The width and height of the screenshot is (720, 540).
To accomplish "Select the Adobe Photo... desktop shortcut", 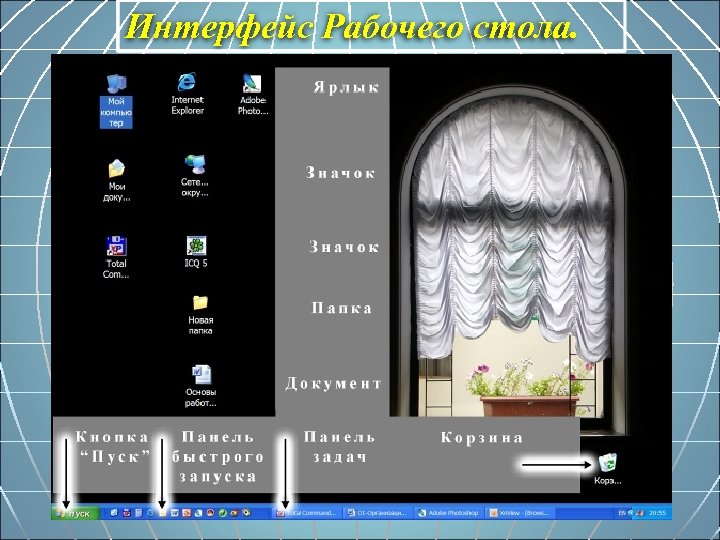I will (252, 94).
